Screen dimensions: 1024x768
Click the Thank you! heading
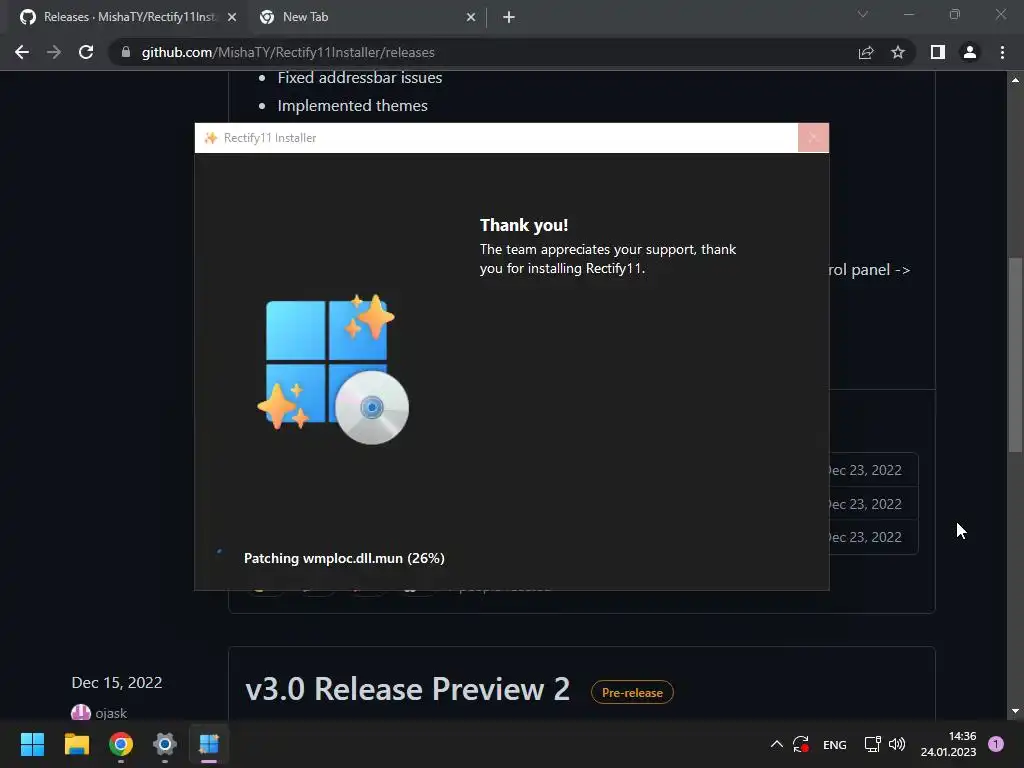click(524, 225)
